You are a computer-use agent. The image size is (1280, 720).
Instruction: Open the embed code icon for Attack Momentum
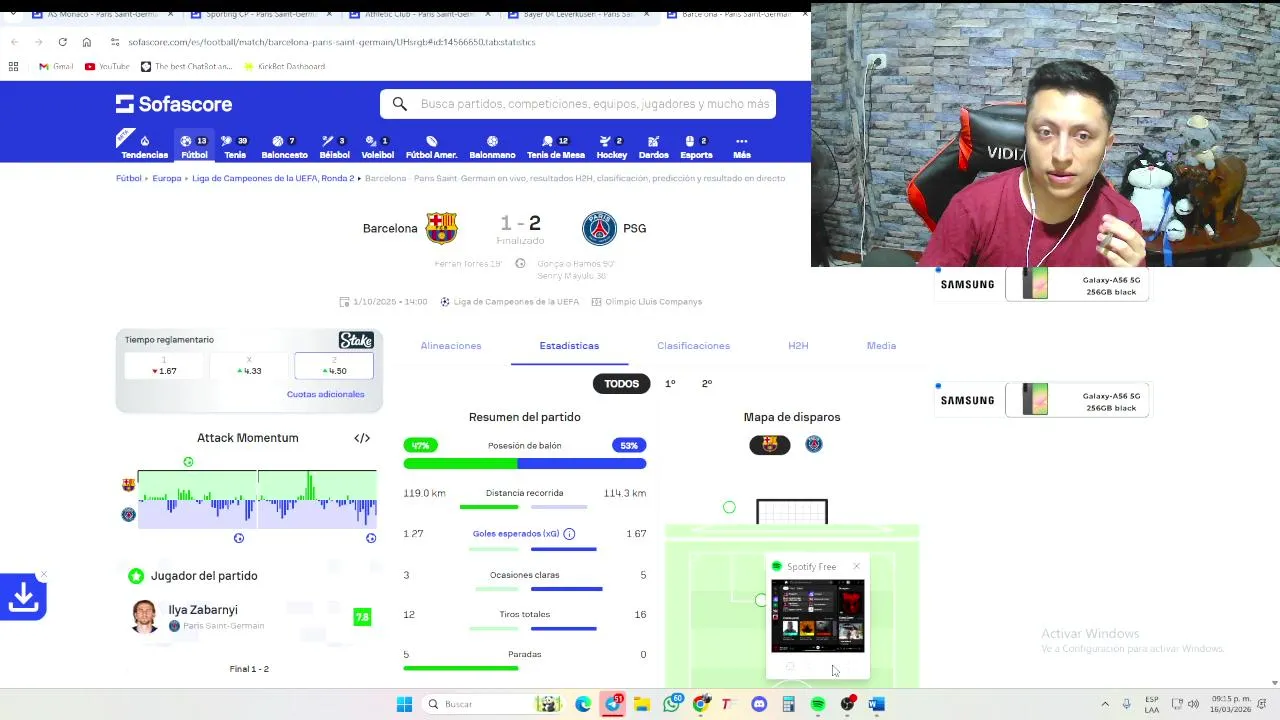coord(362,438)
